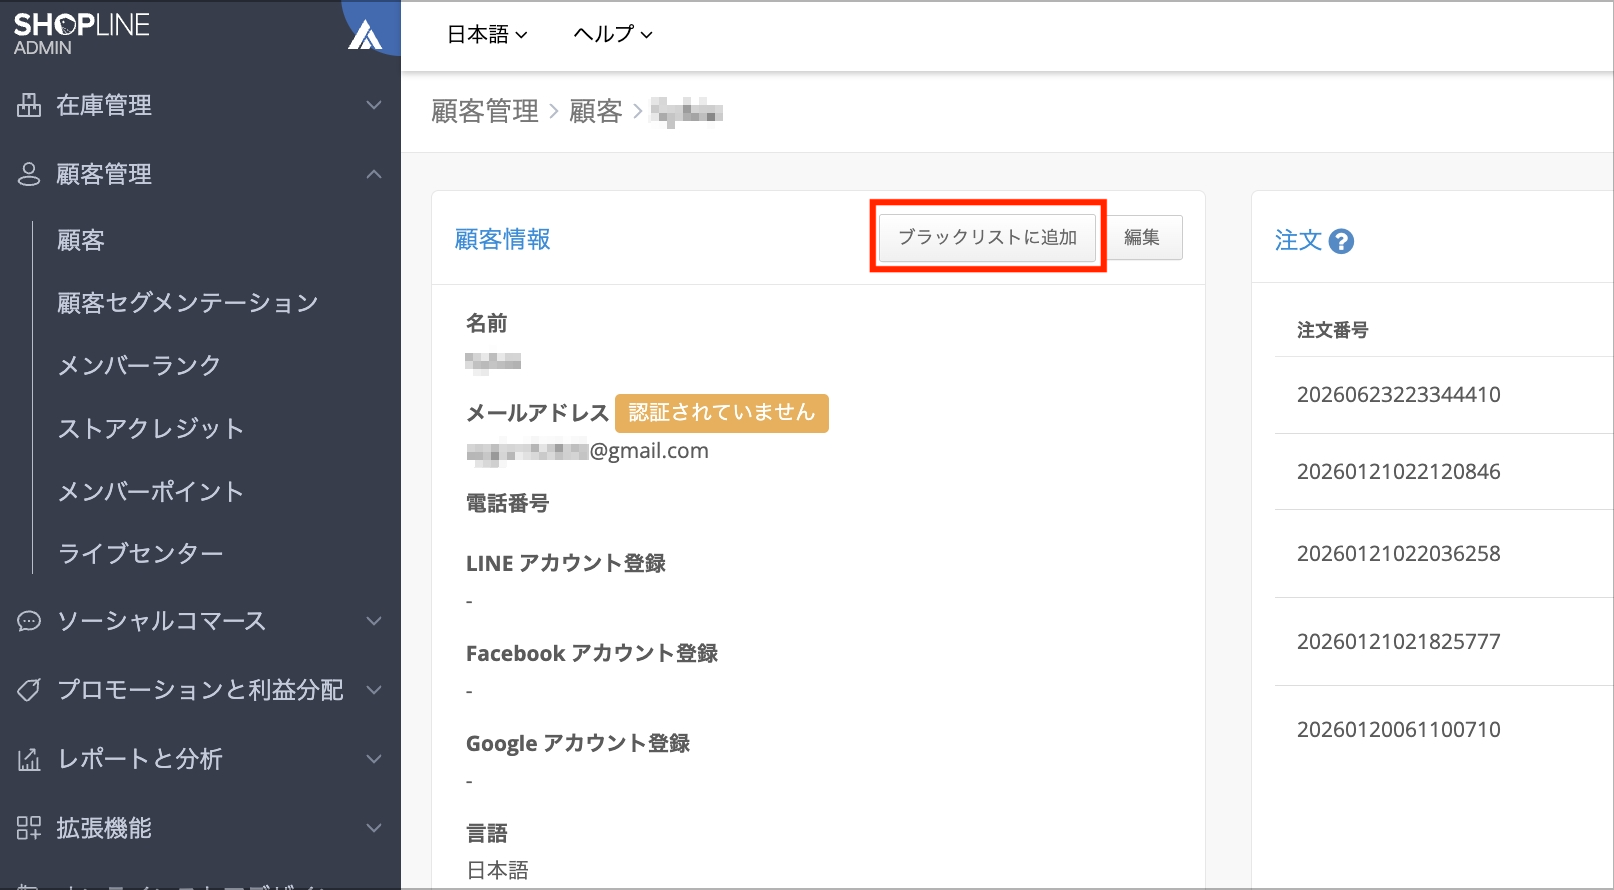
Task: Open the ヘルプ dropdown menu
Action: click(613, 35)
